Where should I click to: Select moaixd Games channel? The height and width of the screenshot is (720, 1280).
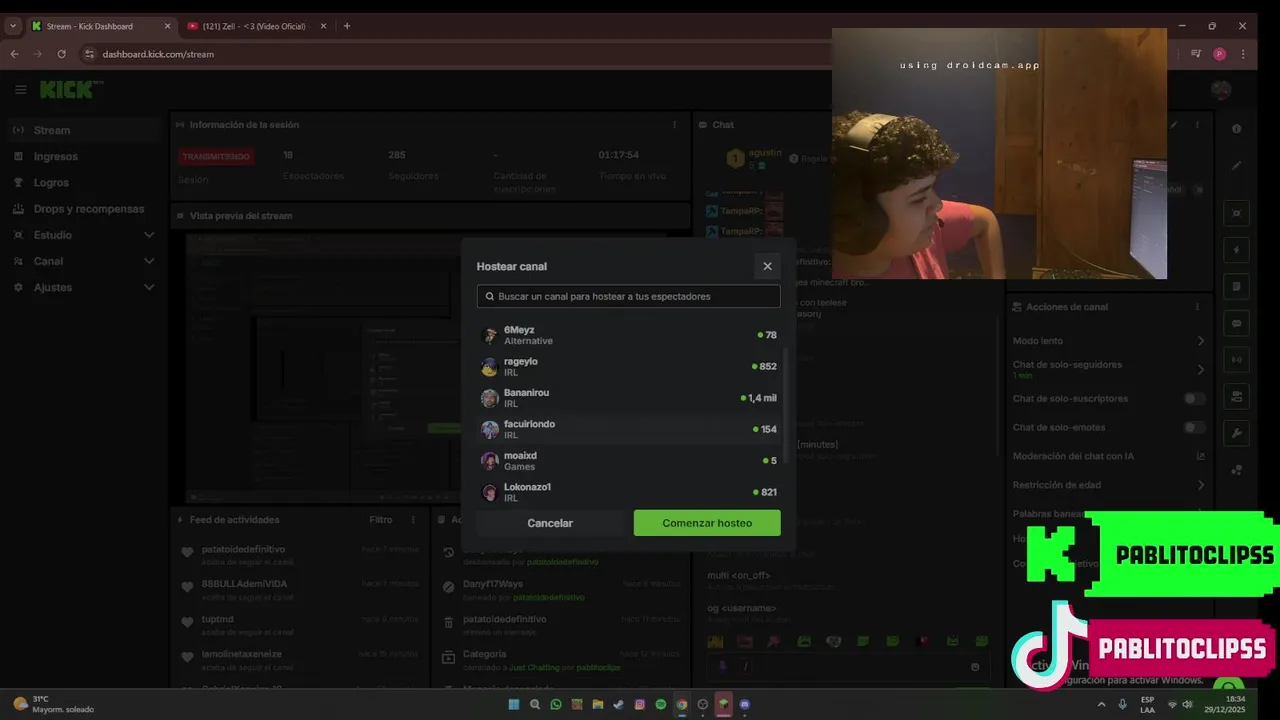coord(628,461)
